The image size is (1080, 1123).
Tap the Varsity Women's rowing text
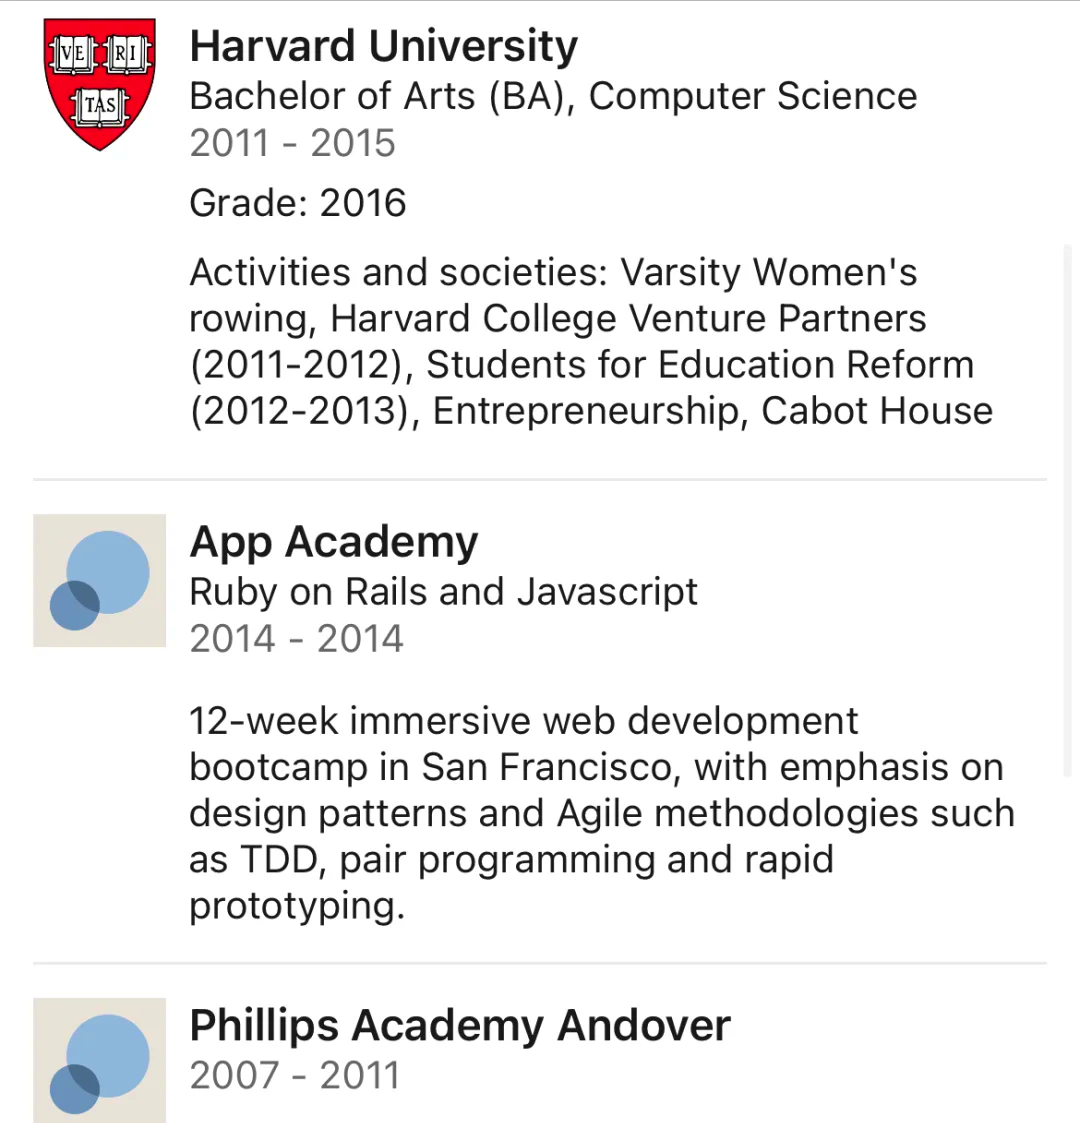click(x=768, y=272)
